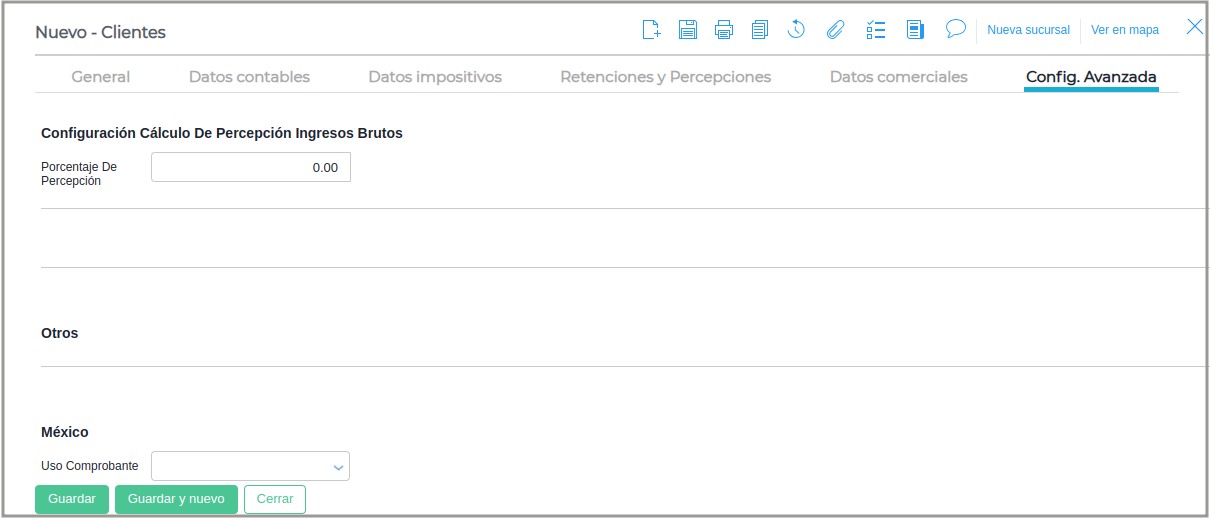The height and width of the screenshot is (519, 1210).
Task: Click the news page icon
Action: (x=915, y=30)
